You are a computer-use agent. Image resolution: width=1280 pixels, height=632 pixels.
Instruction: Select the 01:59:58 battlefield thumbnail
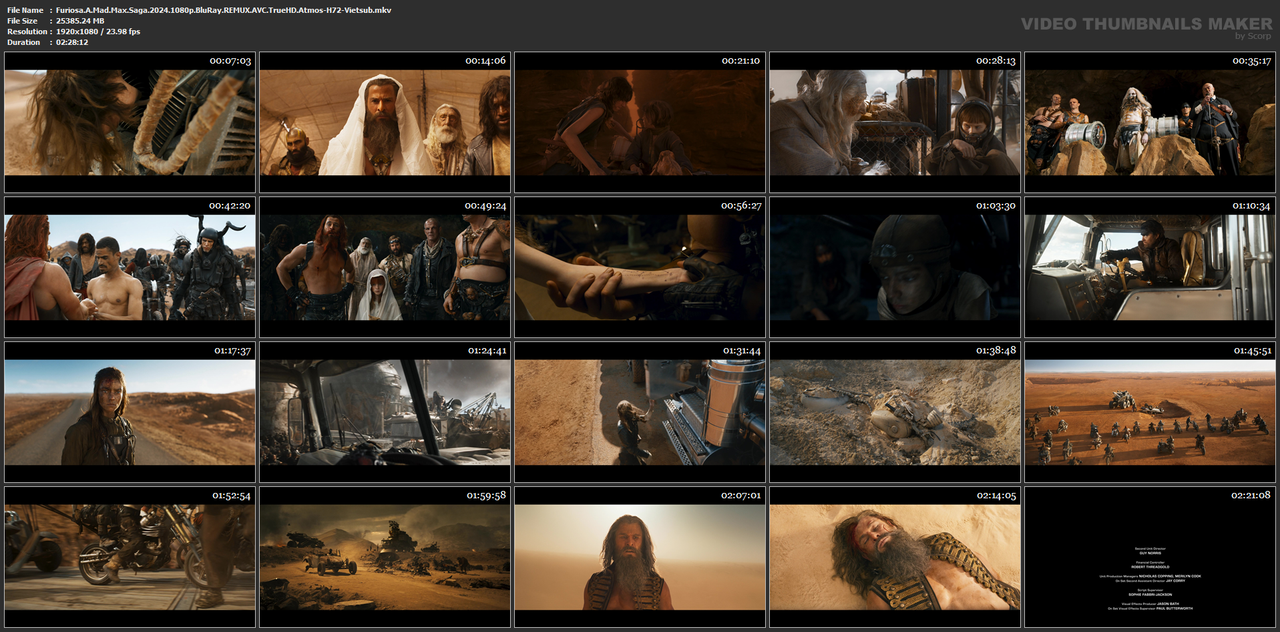(385, 557)
